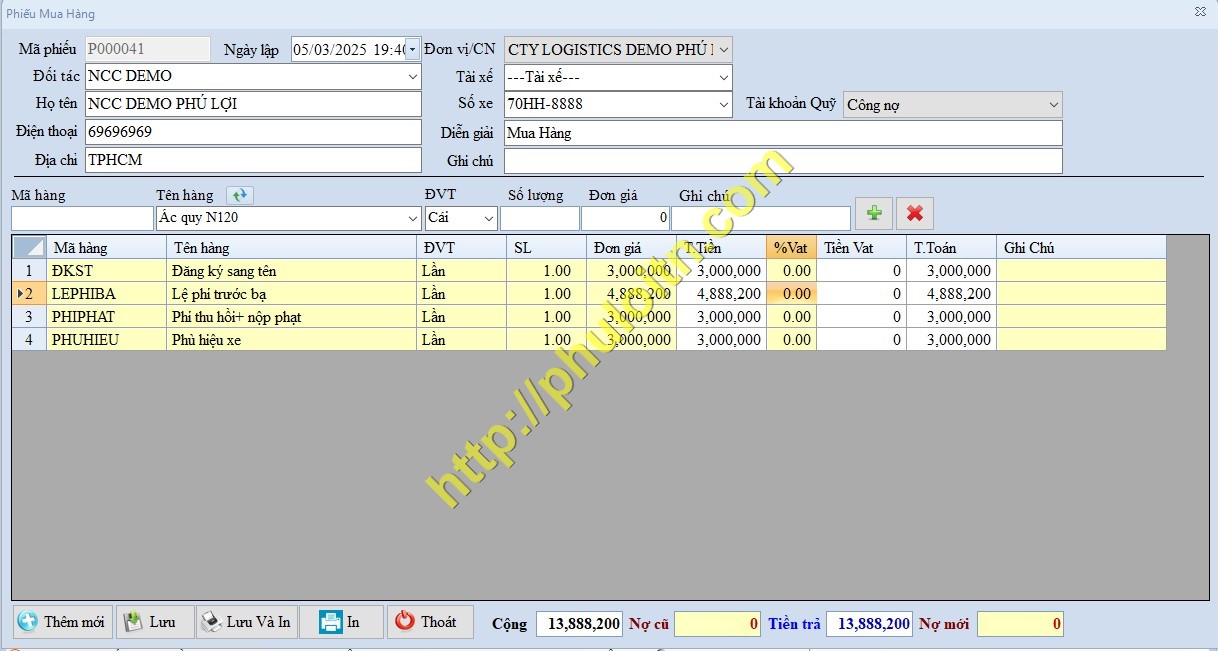Click the In print button
This screenshot has height=651, width=1218.
pos(341,622)
